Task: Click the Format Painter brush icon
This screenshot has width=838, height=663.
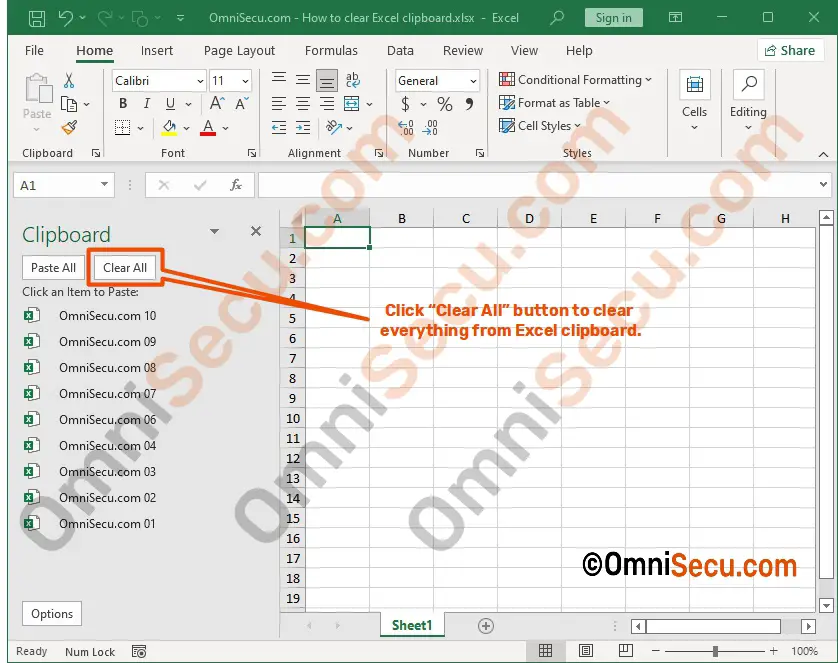Action: tap(69, 127)
